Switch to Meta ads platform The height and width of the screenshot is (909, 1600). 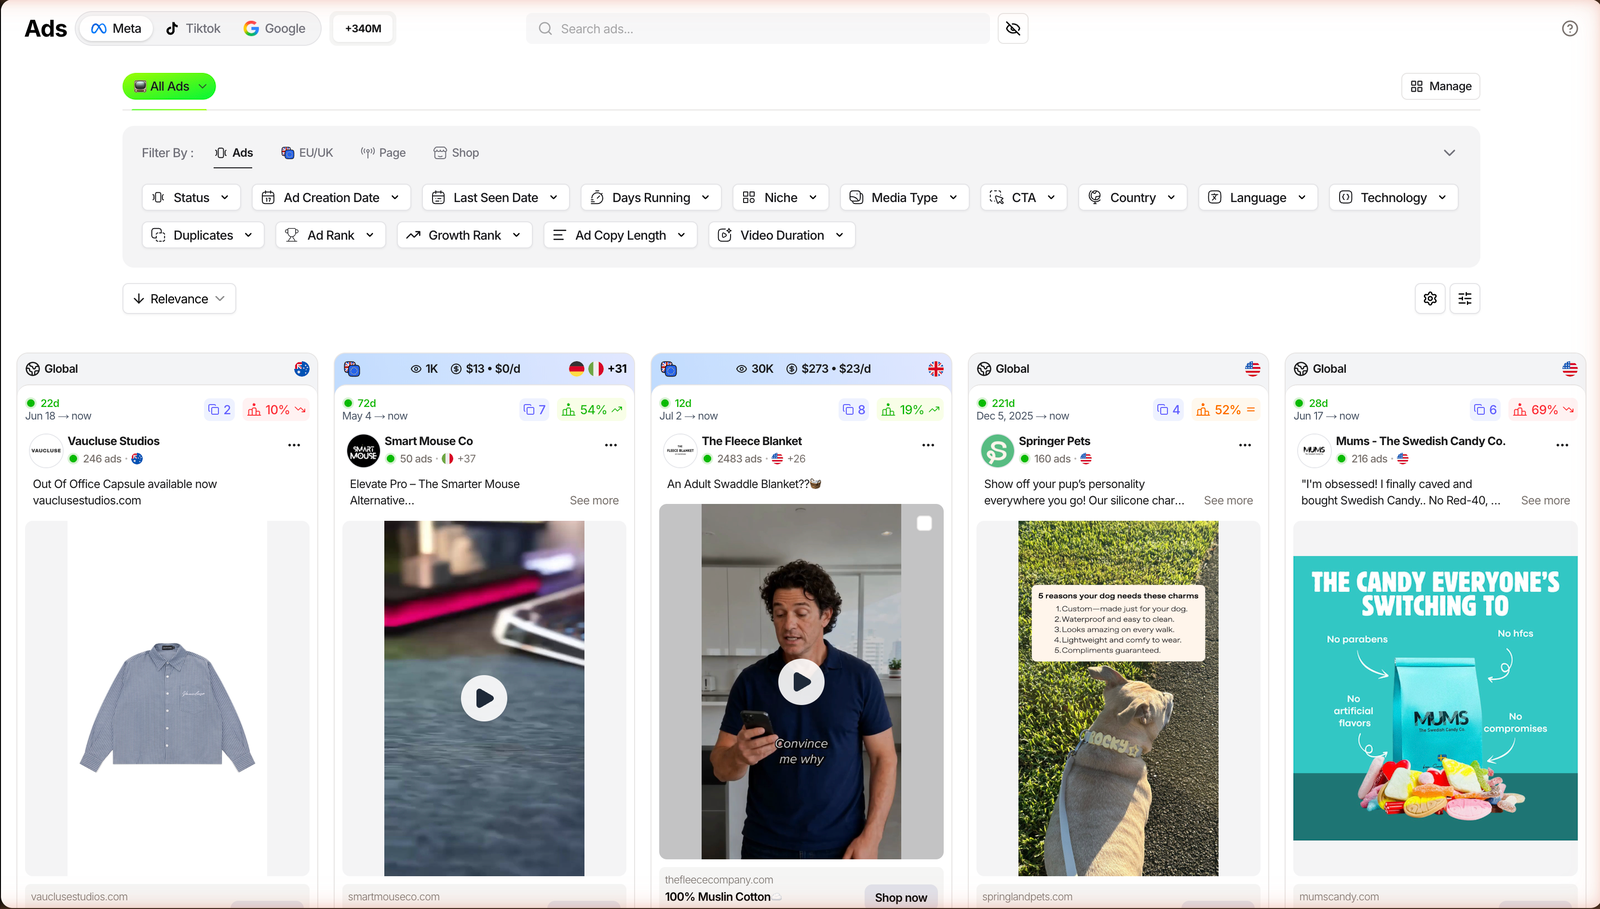point(116,28)
